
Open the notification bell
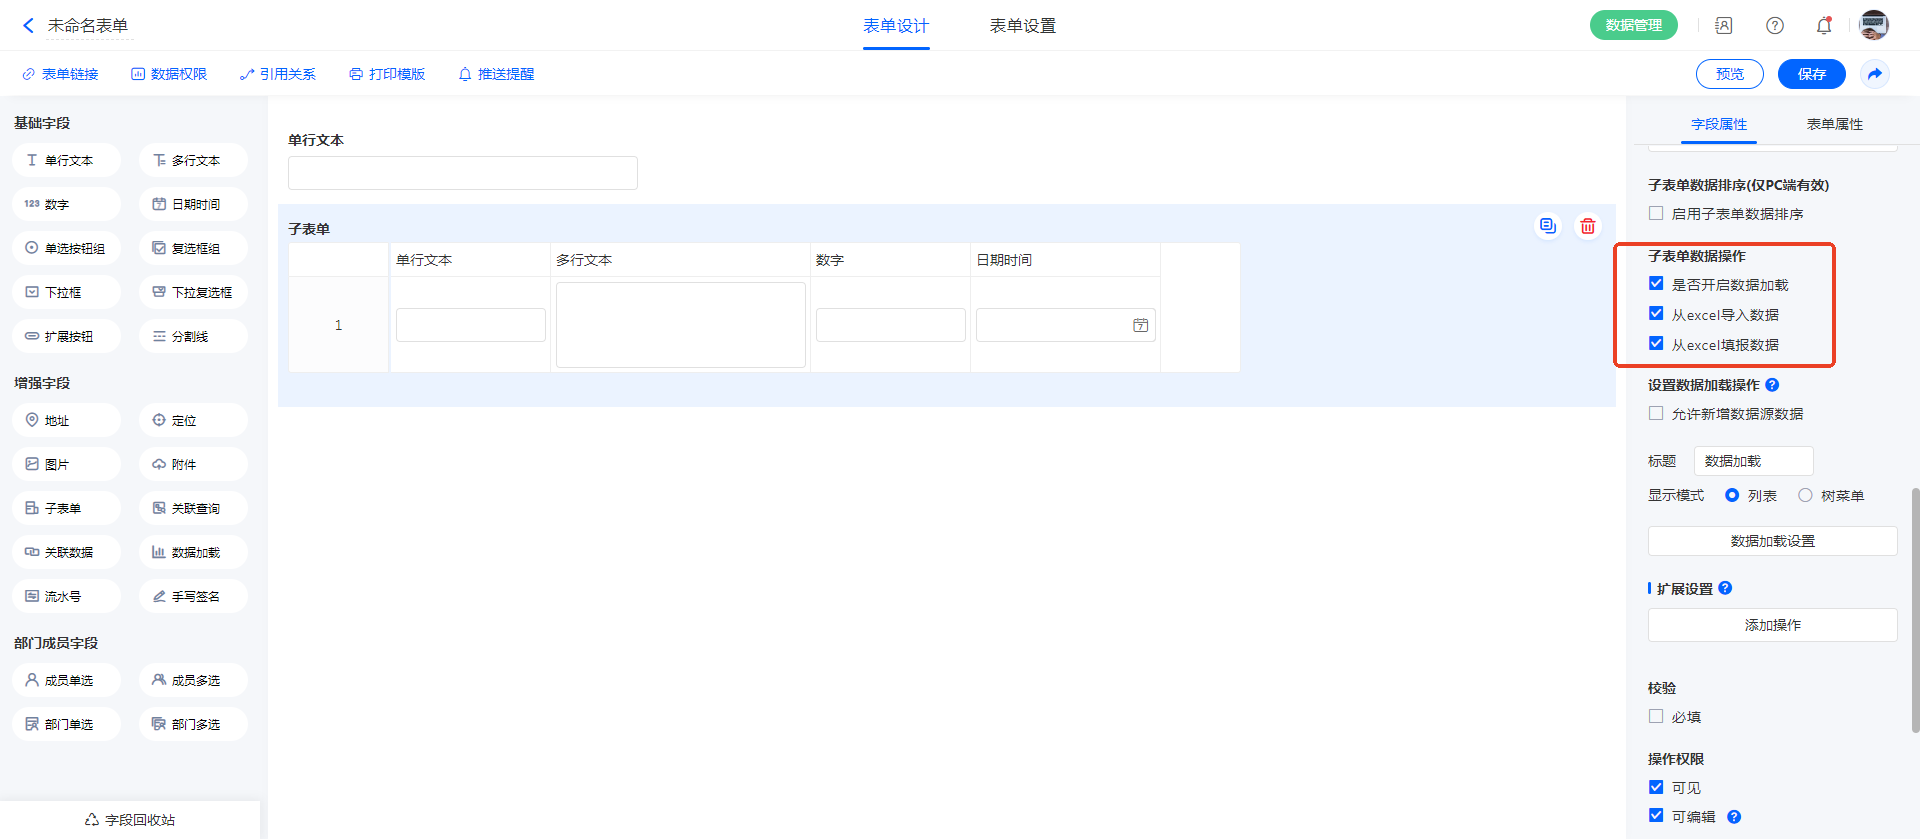pyautogui.click(x=1823, y=26)
